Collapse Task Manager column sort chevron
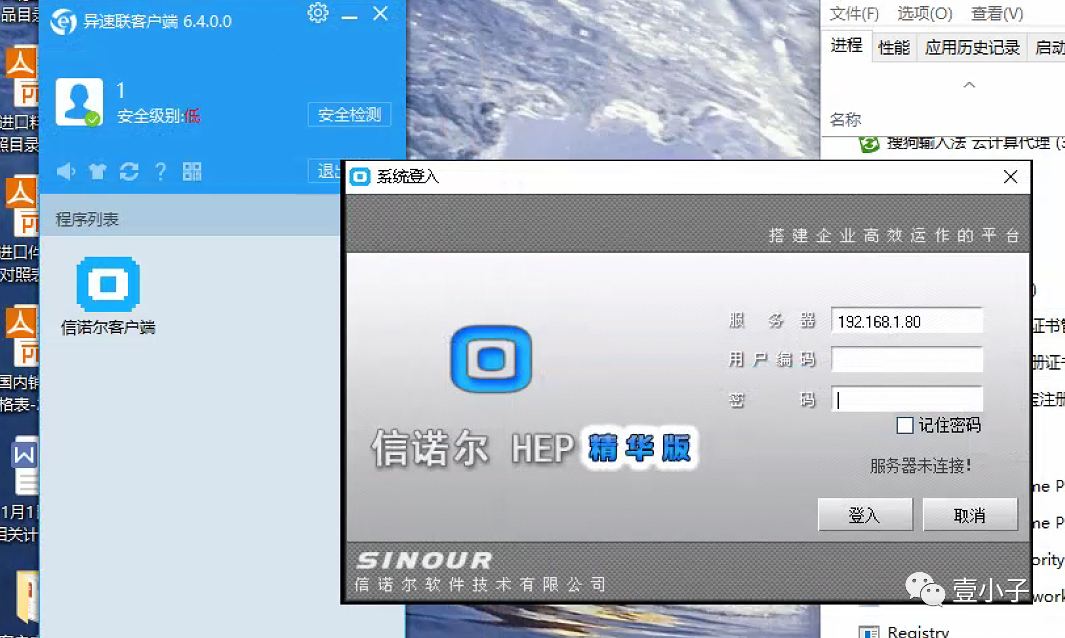Image resolution: width=1065 pixels, height=638 pixels. (969, 85)
